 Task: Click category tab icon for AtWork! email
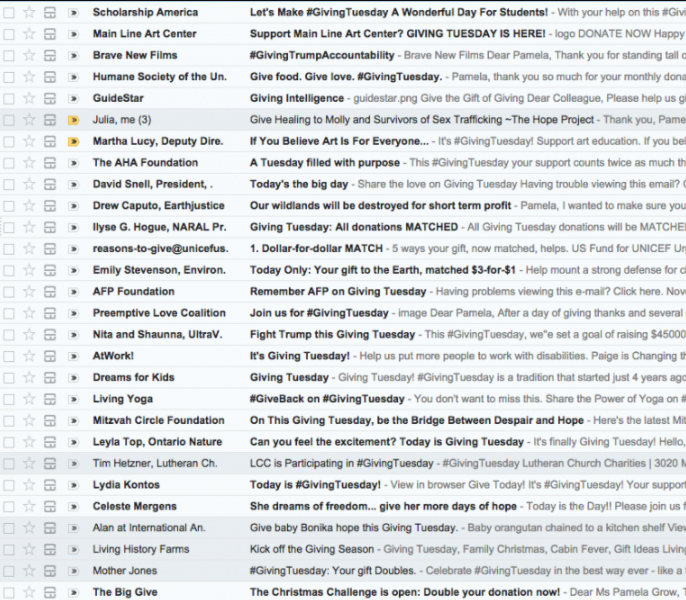[50, 356]
